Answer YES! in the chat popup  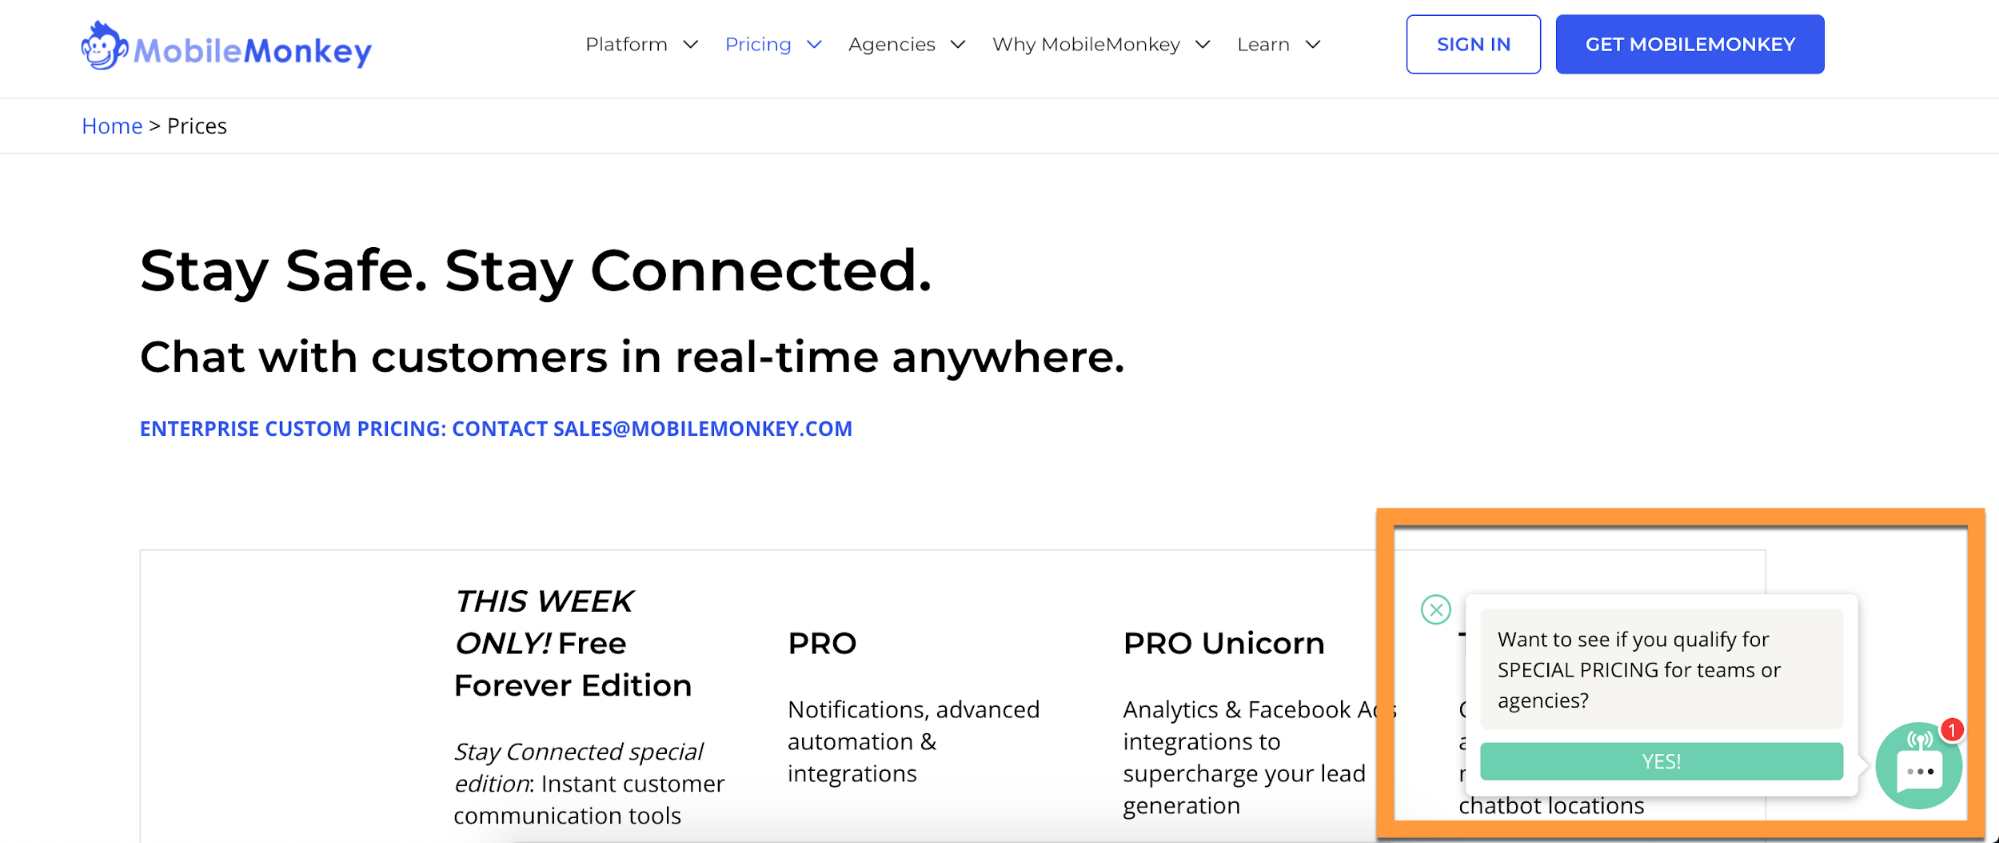click(x=1661, y=761)
